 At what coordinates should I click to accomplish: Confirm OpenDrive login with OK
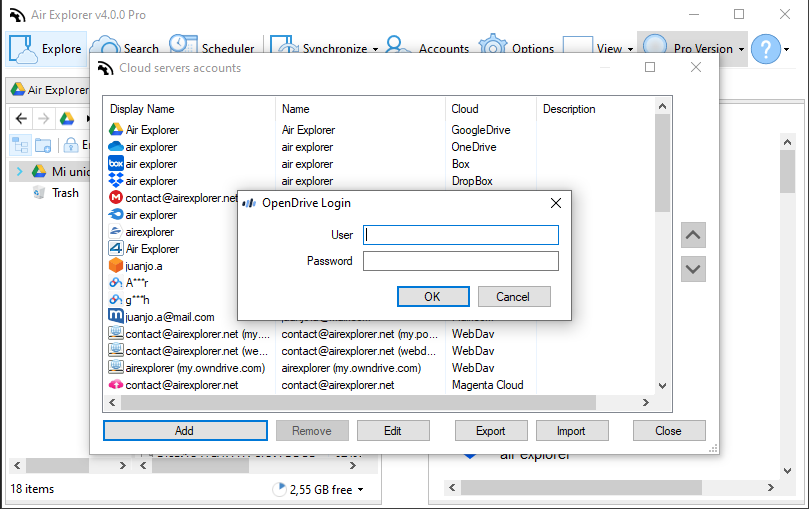433,297
